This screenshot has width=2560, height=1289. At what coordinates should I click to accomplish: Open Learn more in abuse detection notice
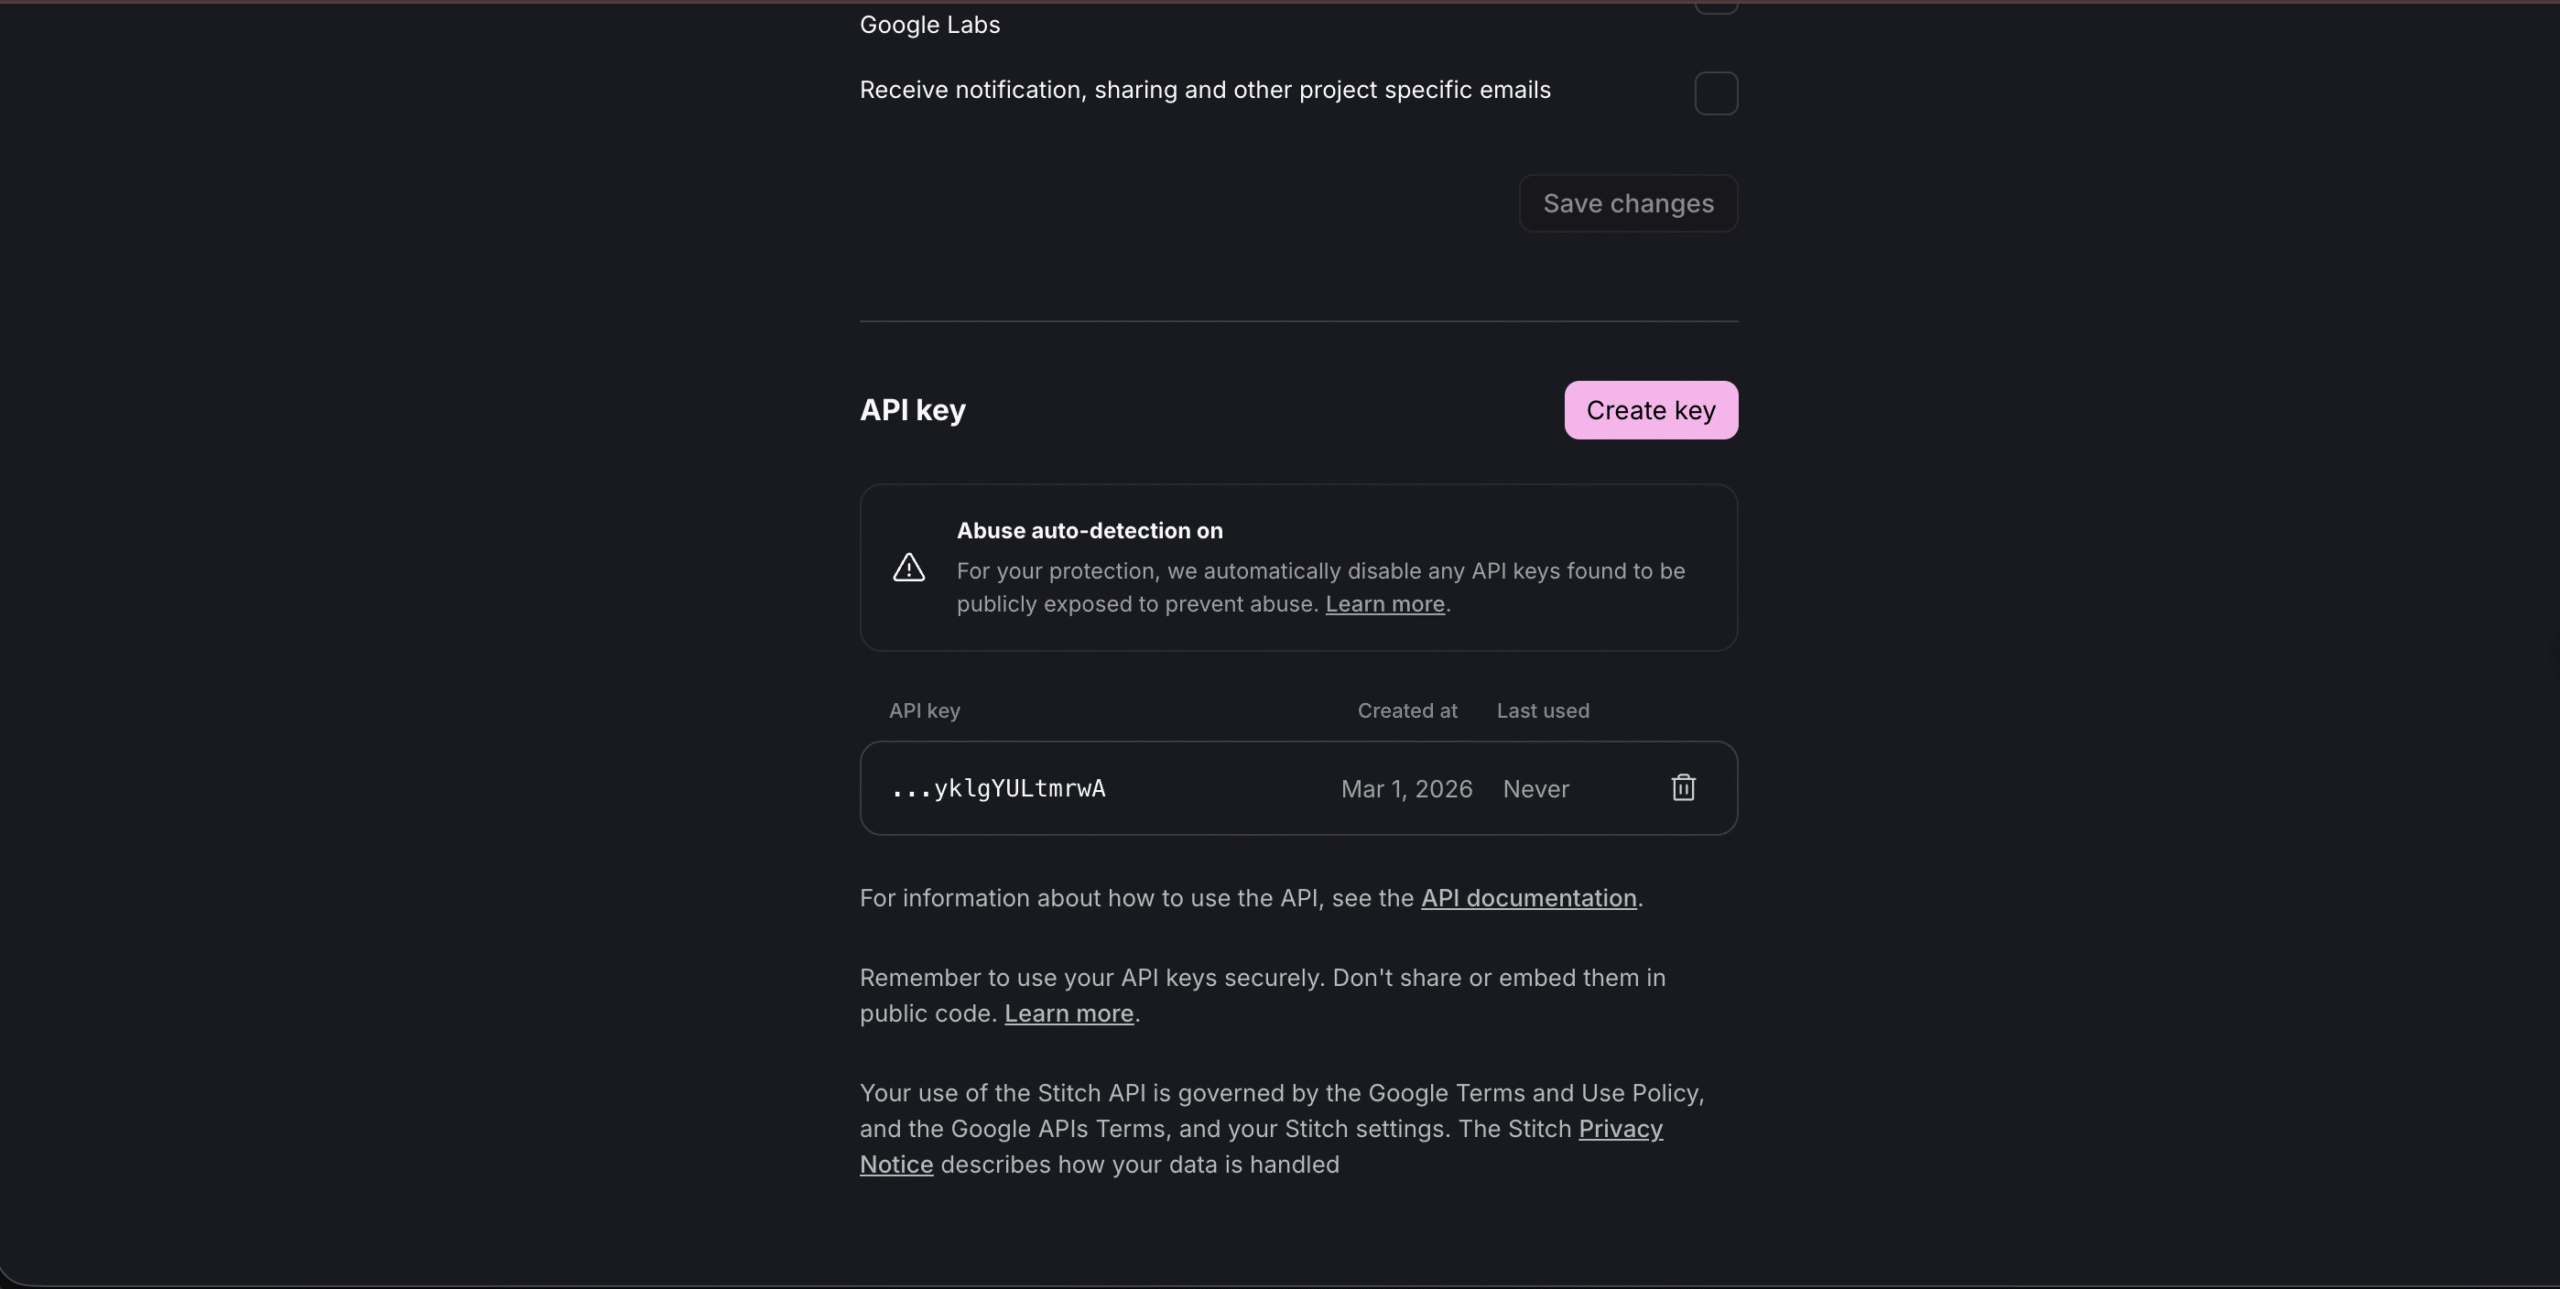click(x=1384, y=604)
